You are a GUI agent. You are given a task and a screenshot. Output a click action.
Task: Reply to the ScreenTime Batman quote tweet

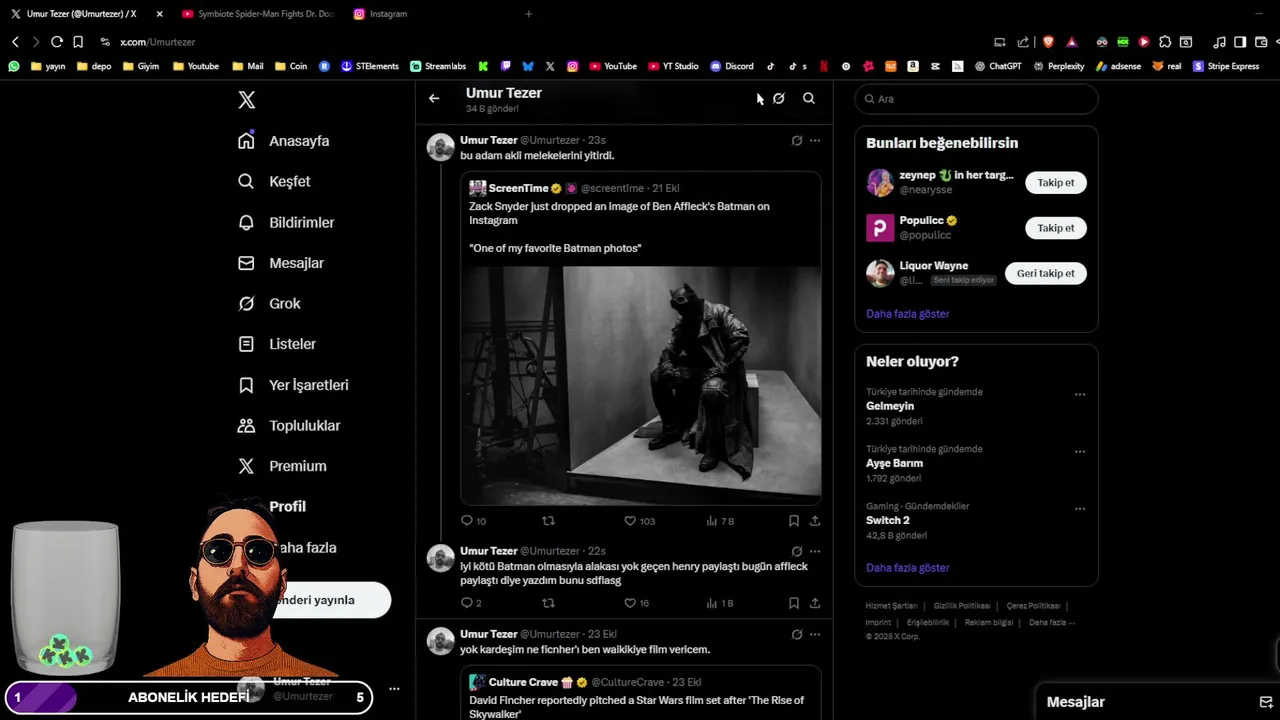(x=473, y=521)
